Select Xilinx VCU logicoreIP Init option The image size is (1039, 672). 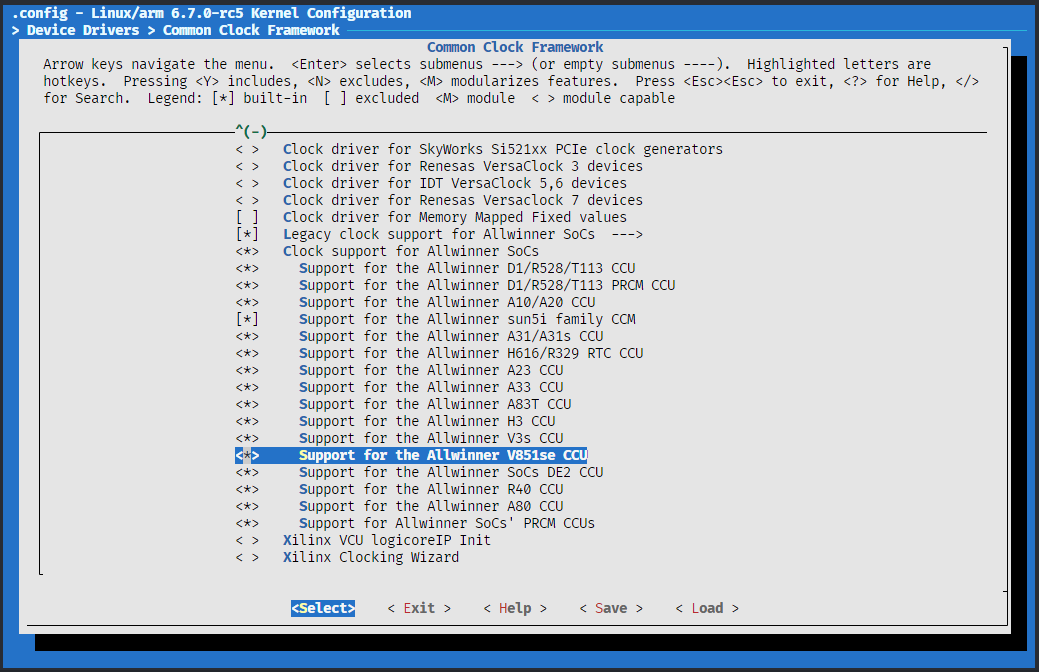pyautogui.click(x=386, y=540)
